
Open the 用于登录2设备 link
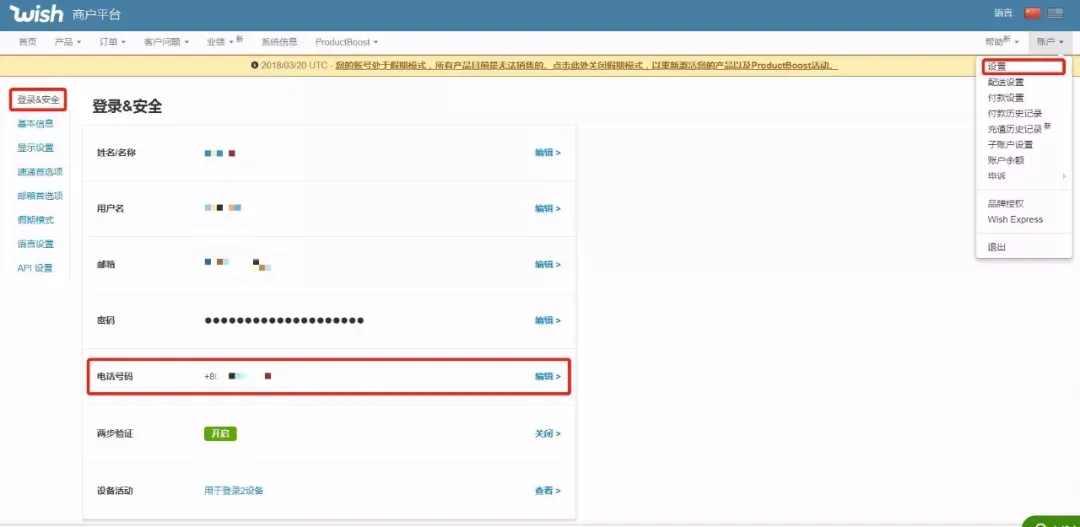233,491
